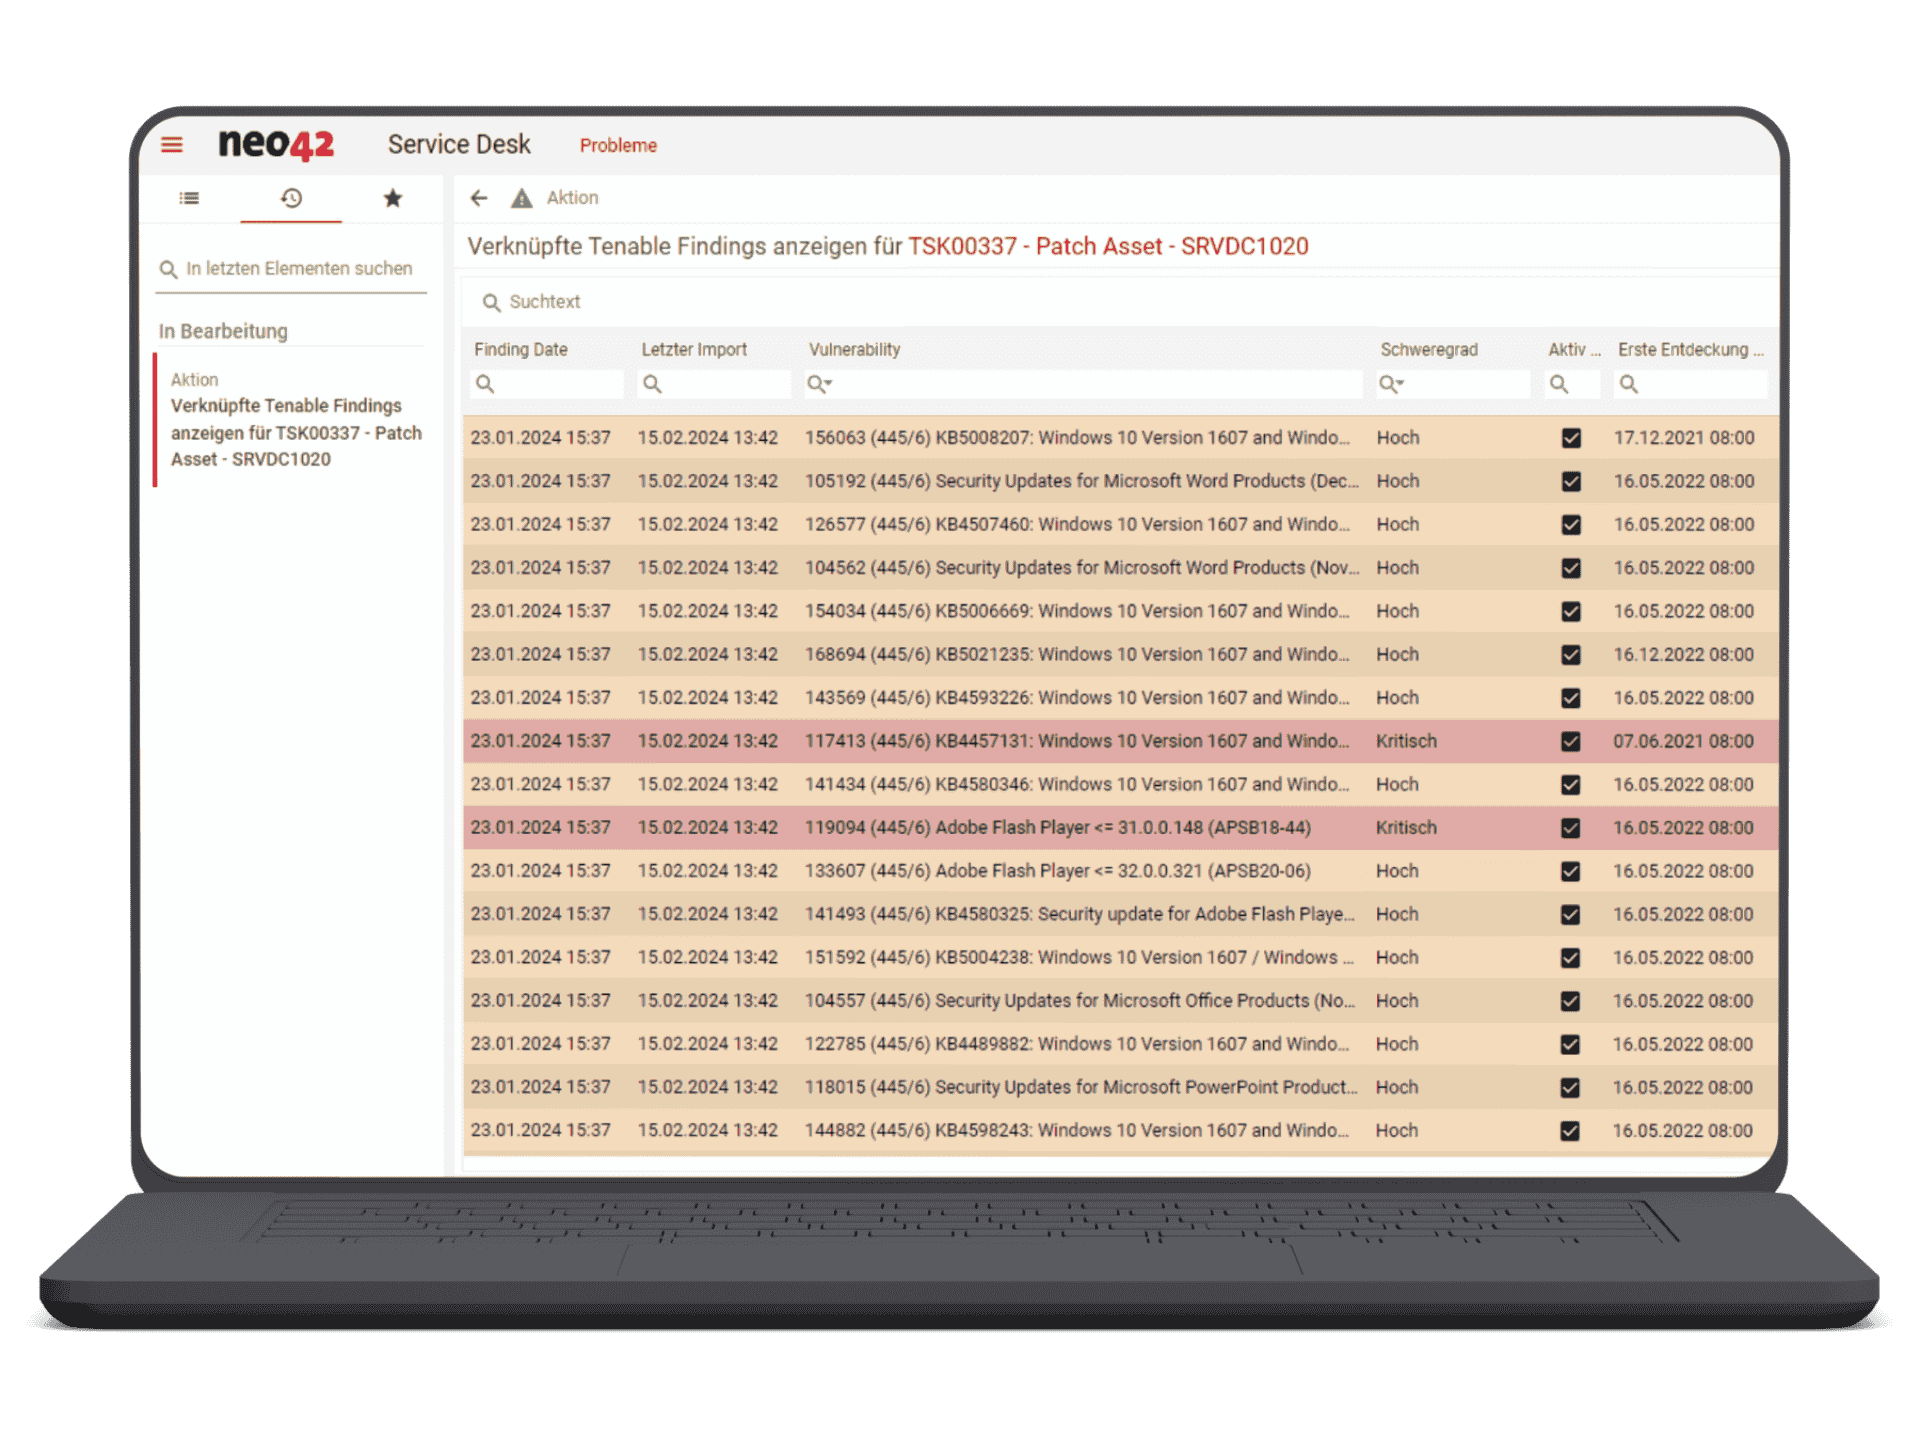Toggle Aktiv checkbox for finding 105192
Viewport: 1920px width, 1440px height.
tap(1571, 481)
